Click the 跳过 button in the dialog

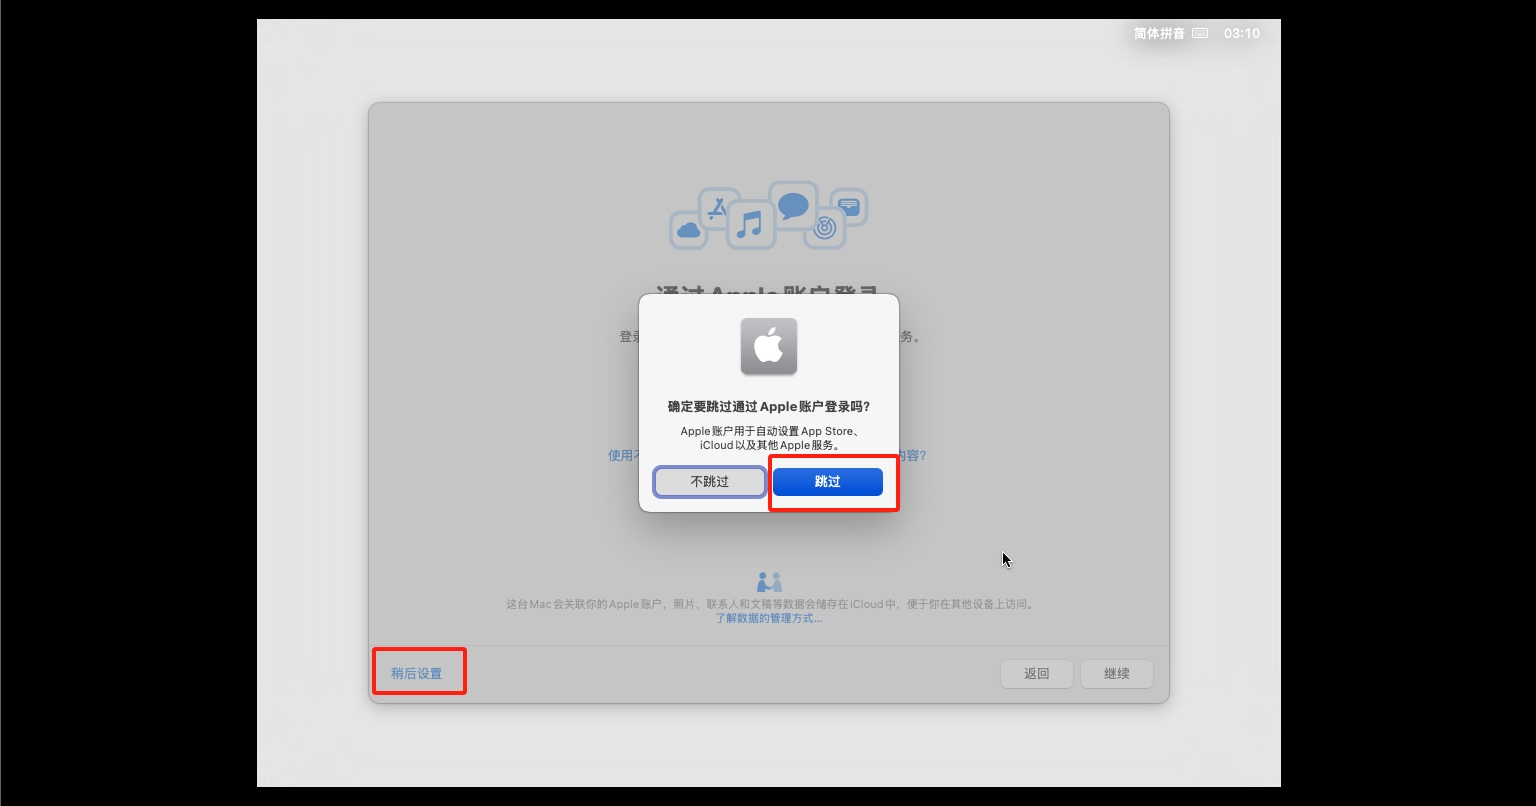(828, 482)
